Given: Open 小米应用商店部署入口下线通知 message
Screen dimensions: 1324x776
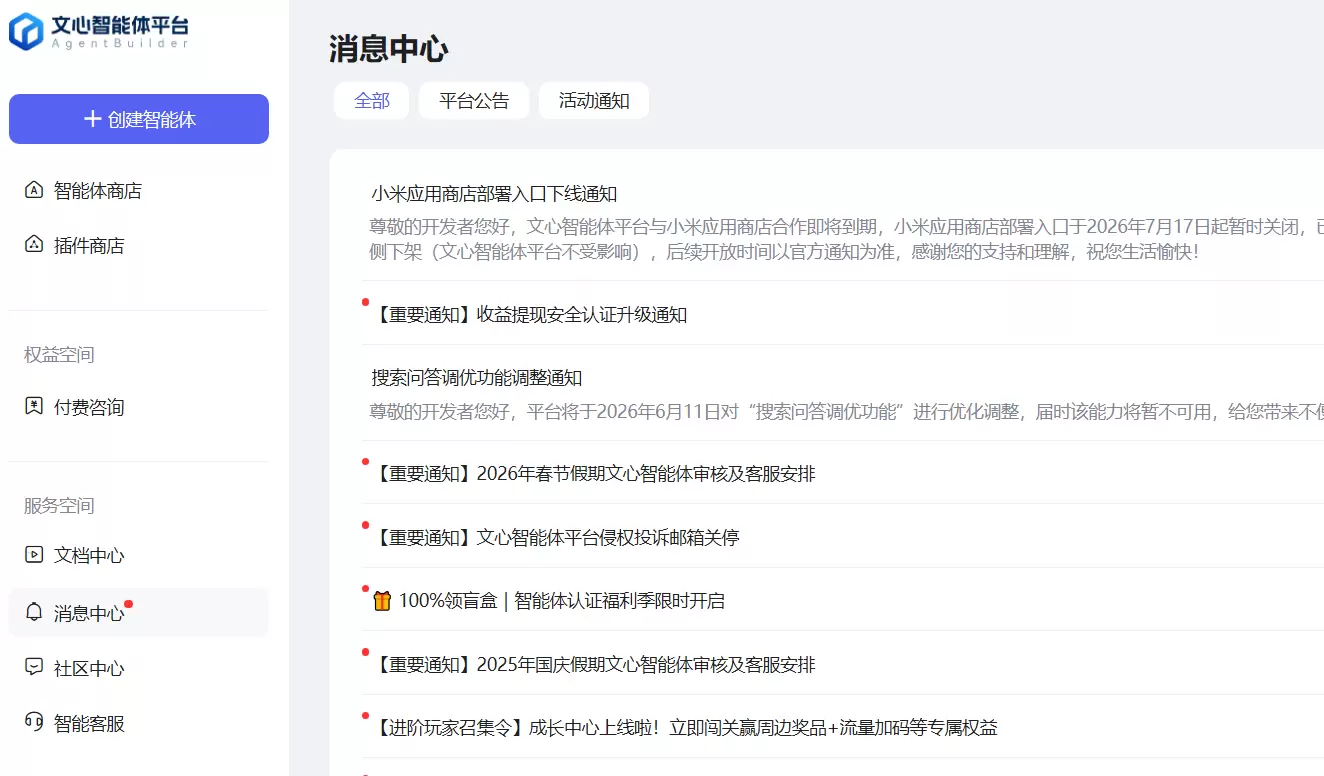Looking at the screenshot, I should (x=494, y=194).
